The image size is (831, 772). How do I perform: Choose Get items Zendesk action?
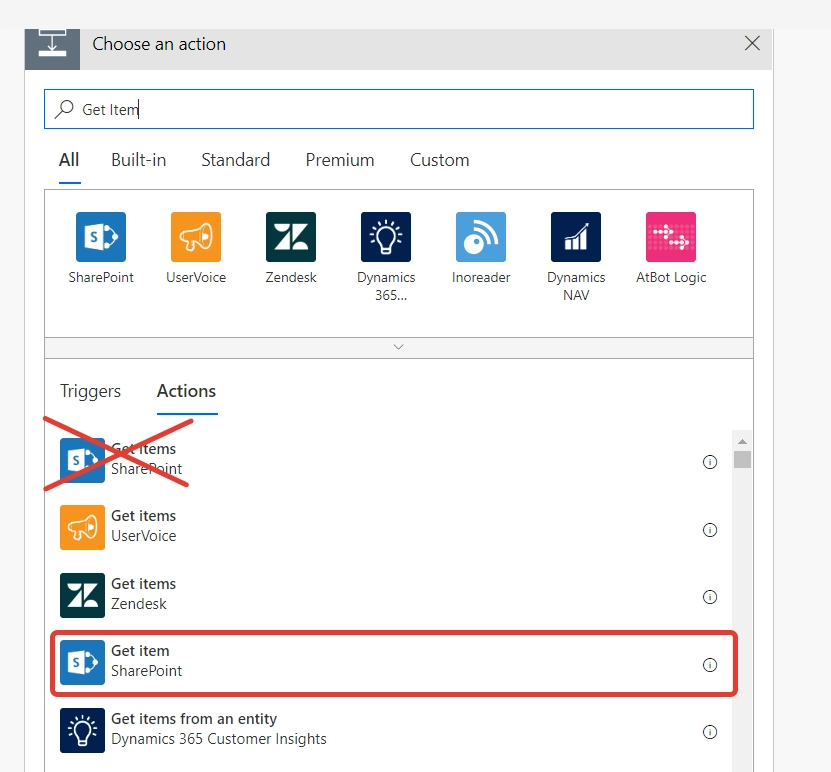pos(392,595)
